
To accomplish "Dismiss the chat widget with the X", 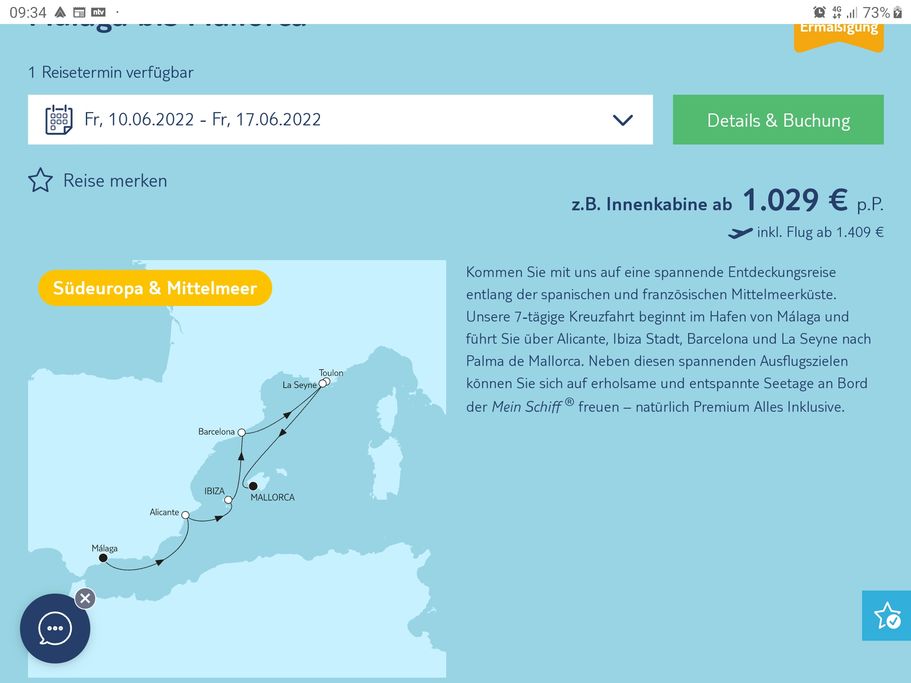I will (x=85, y=598).
